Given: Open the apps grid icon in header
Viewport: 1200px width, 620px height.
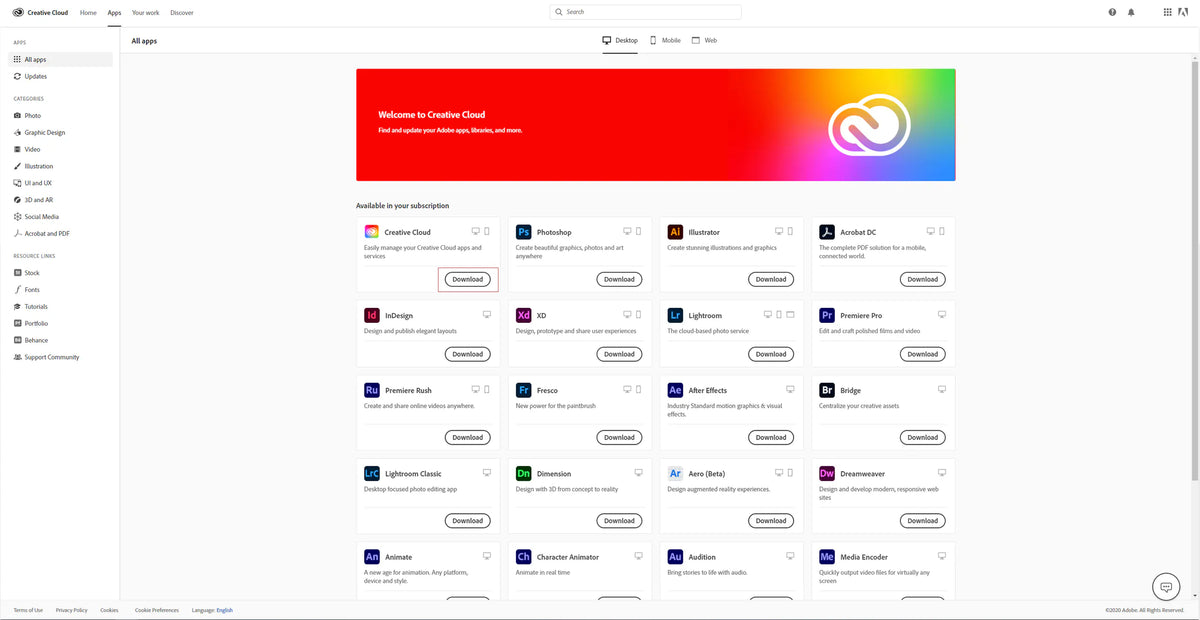Looking at the screenshot, I should coord(1168,12).
